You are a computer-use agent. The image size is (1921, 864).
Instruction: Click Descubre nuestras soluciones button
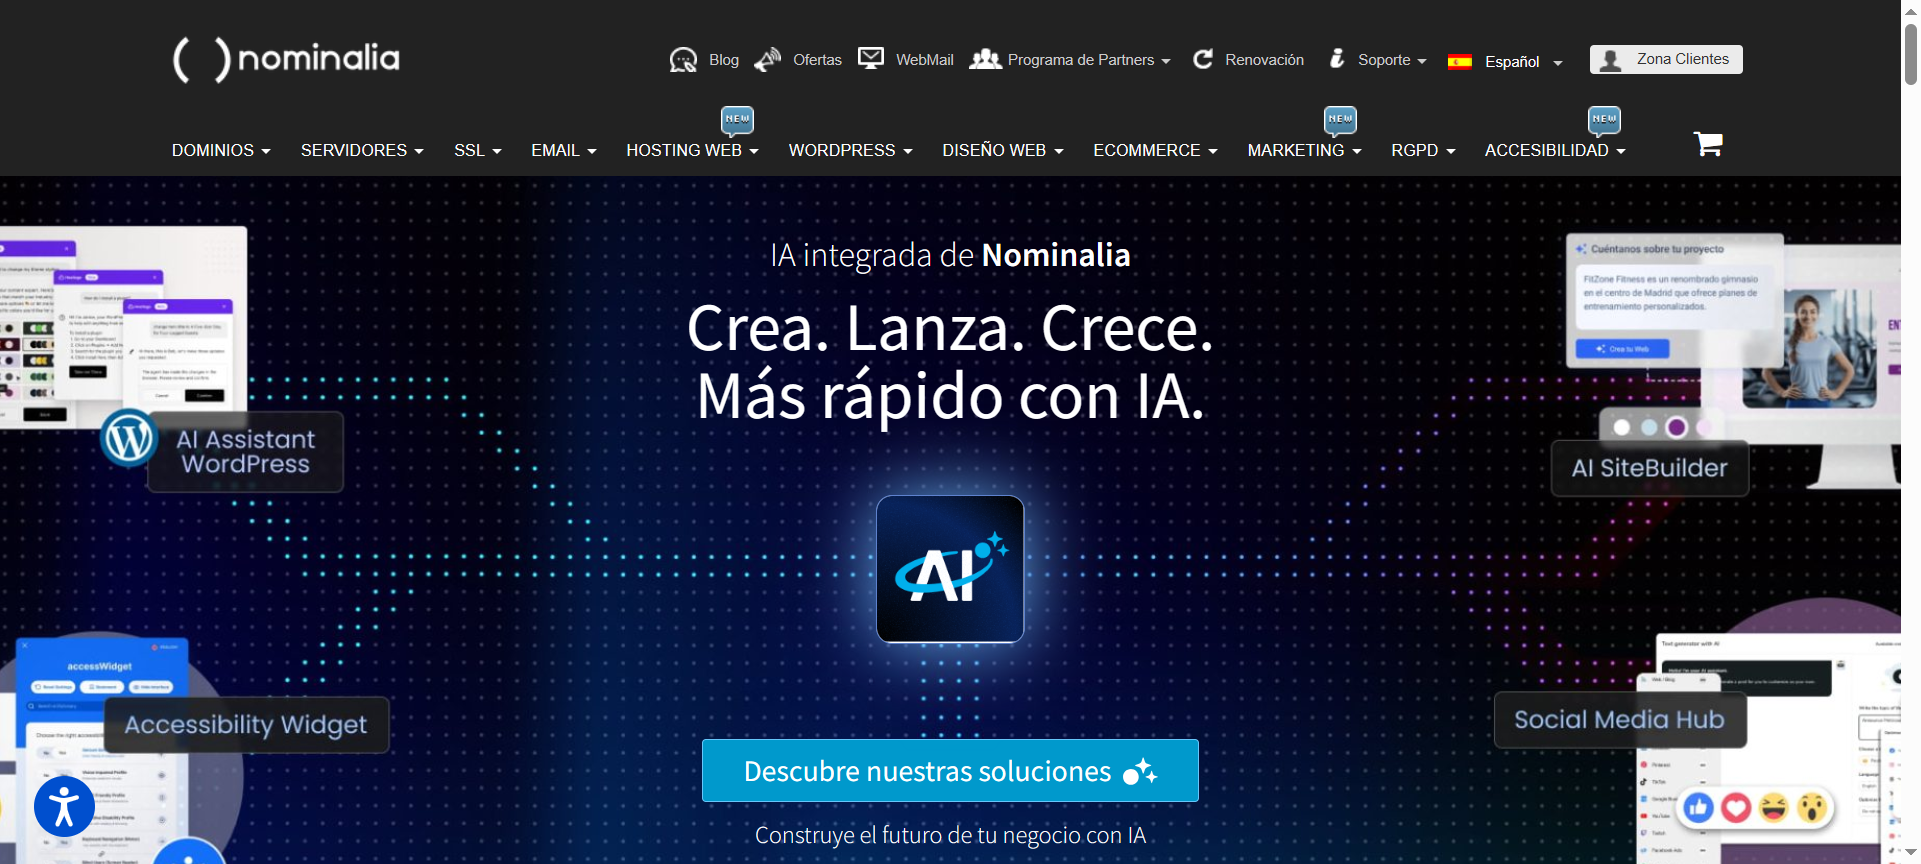click(950, 771)
